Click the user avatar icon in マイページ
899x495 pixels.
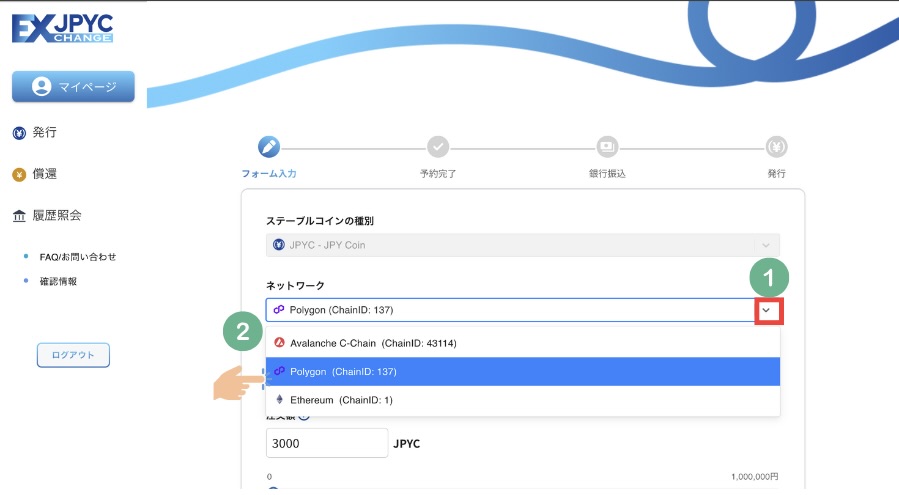tap(41, 87)
